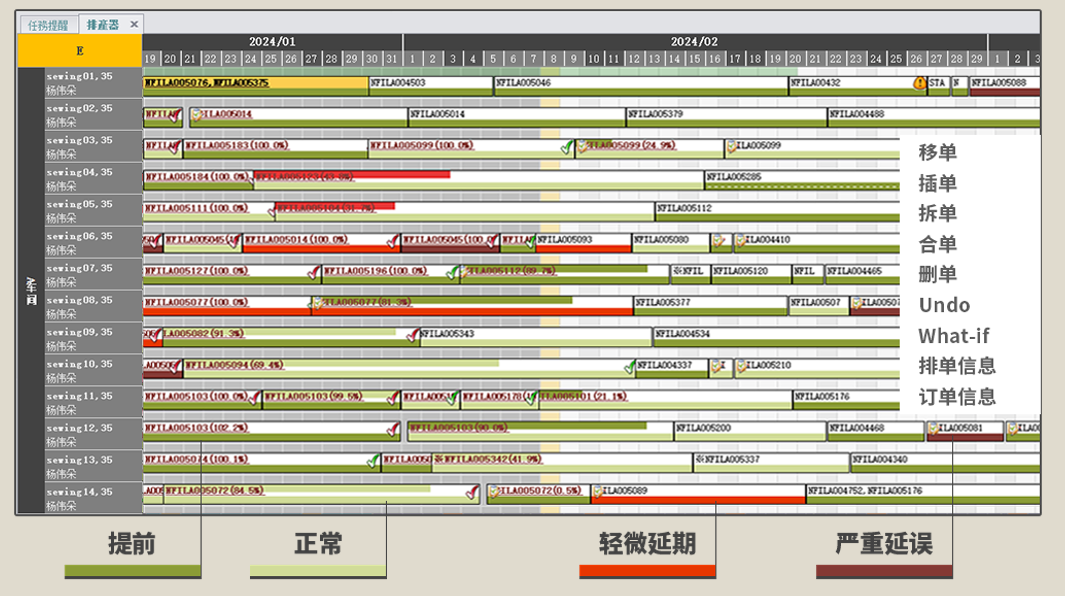Image resolution: width=1065 pixels, height=596 pixels.
Task: Select the NFILA005076 yellow task bar
Action: (255, 83)
